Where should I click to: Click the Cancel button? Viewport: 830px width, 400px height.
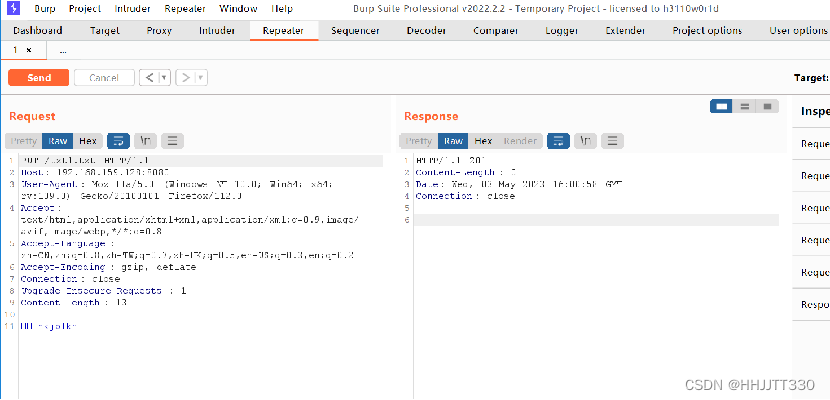click(104, 78)
